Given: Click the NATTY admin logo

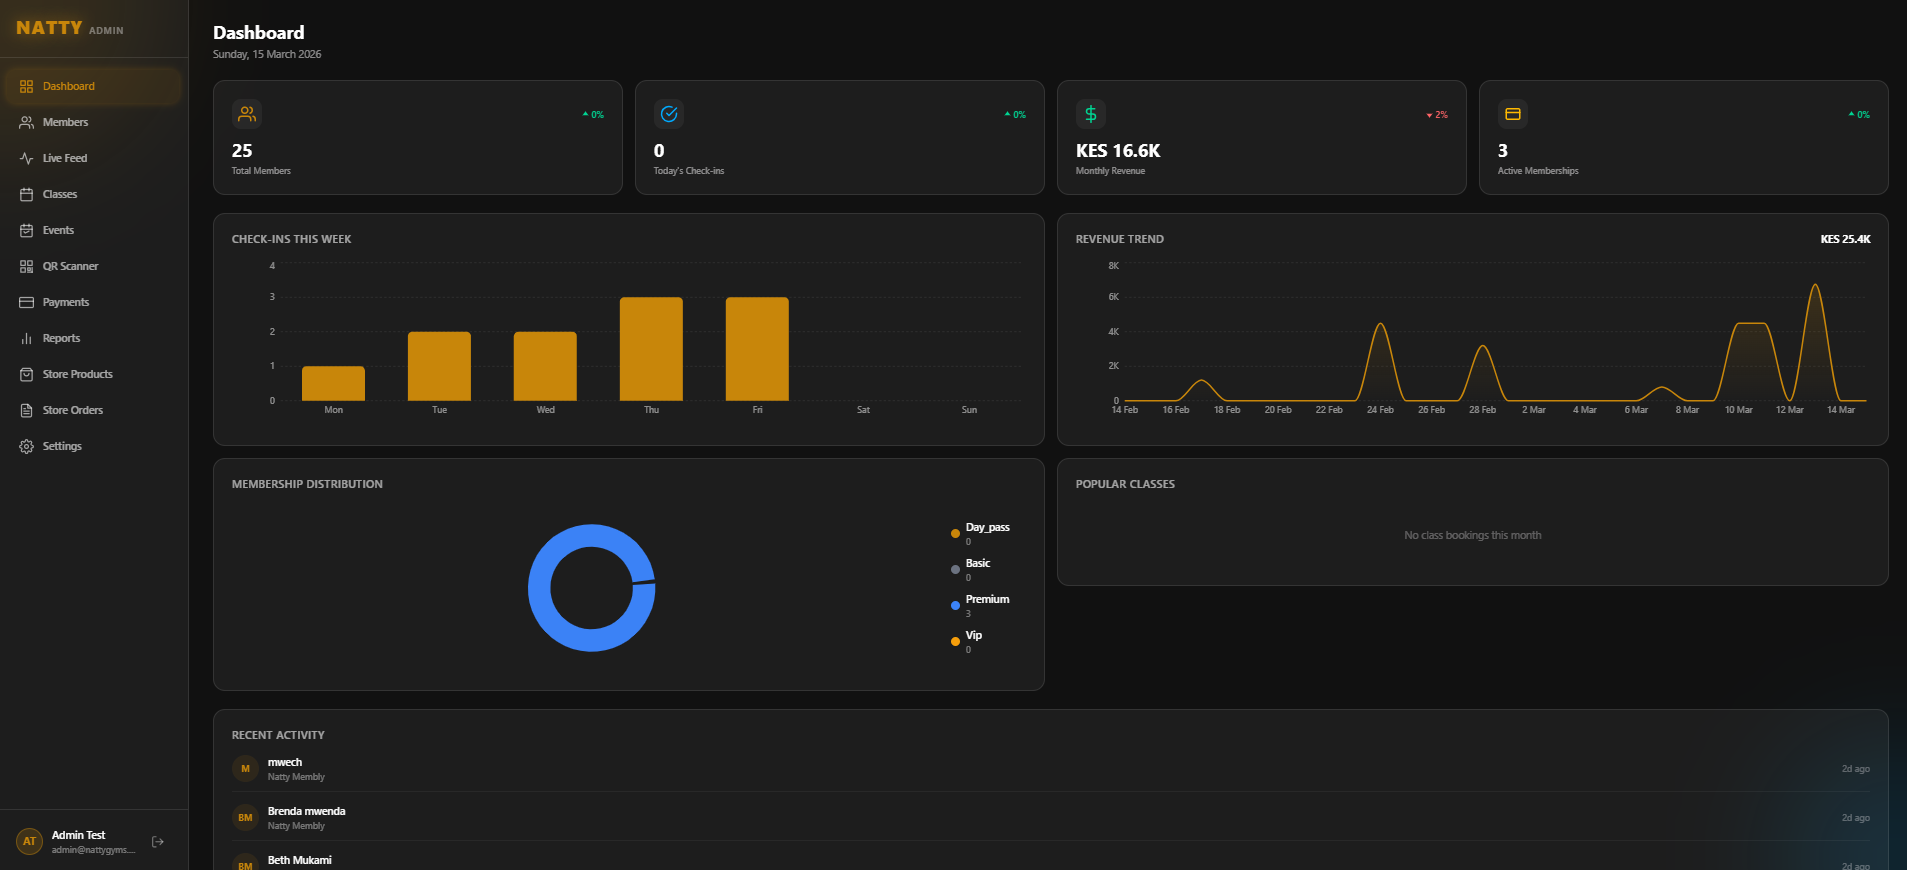Looking at the screenshot, I should pyautogui.click(x=69, y=28).
